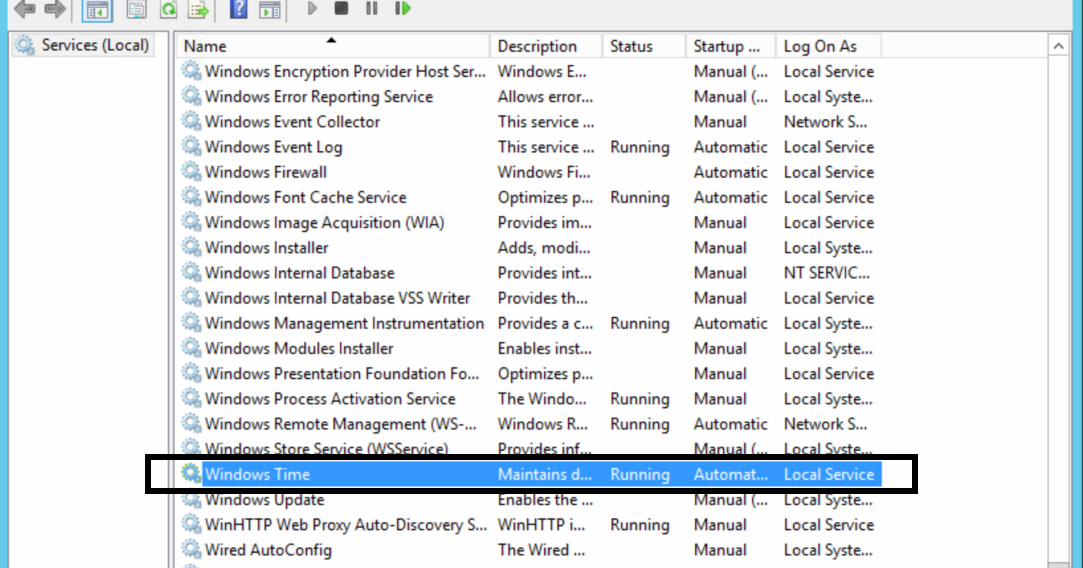
Task: Select the Windows Event Log name
Action: click(x=274, y=147)
